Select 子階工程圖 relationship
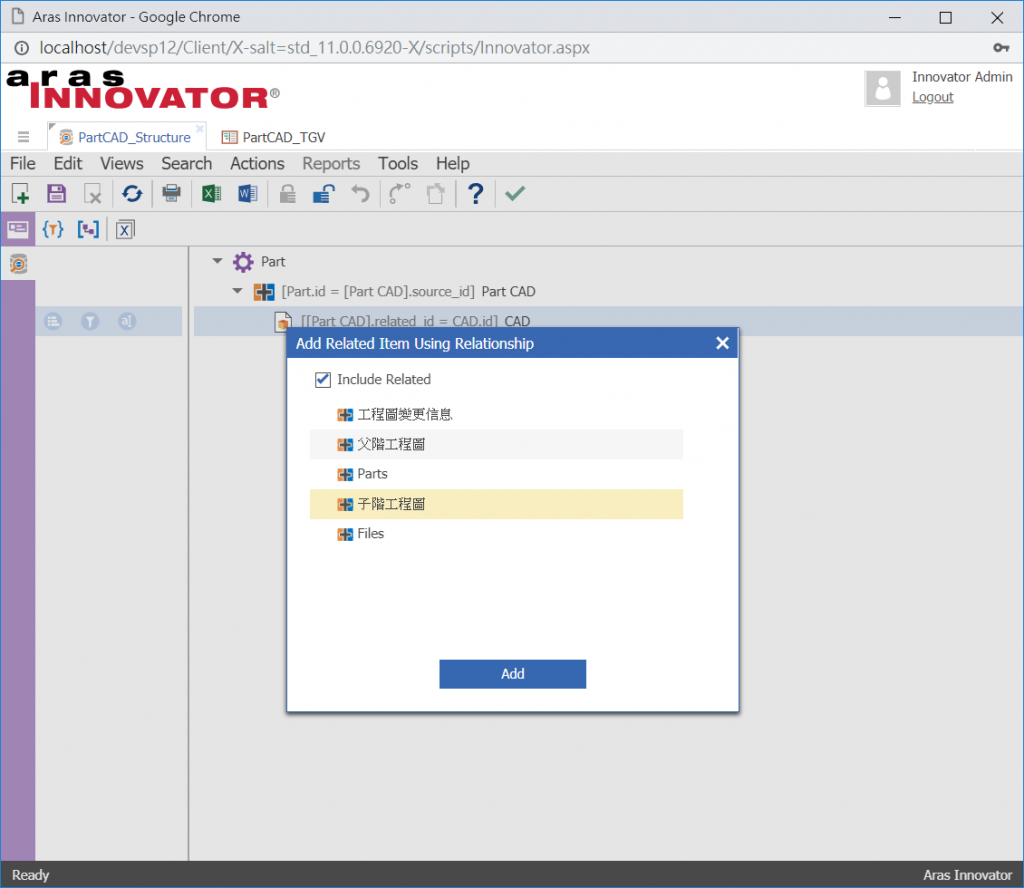Image resolution: width=1024 pixels, height=888 pixels. (x=496, y=504)
